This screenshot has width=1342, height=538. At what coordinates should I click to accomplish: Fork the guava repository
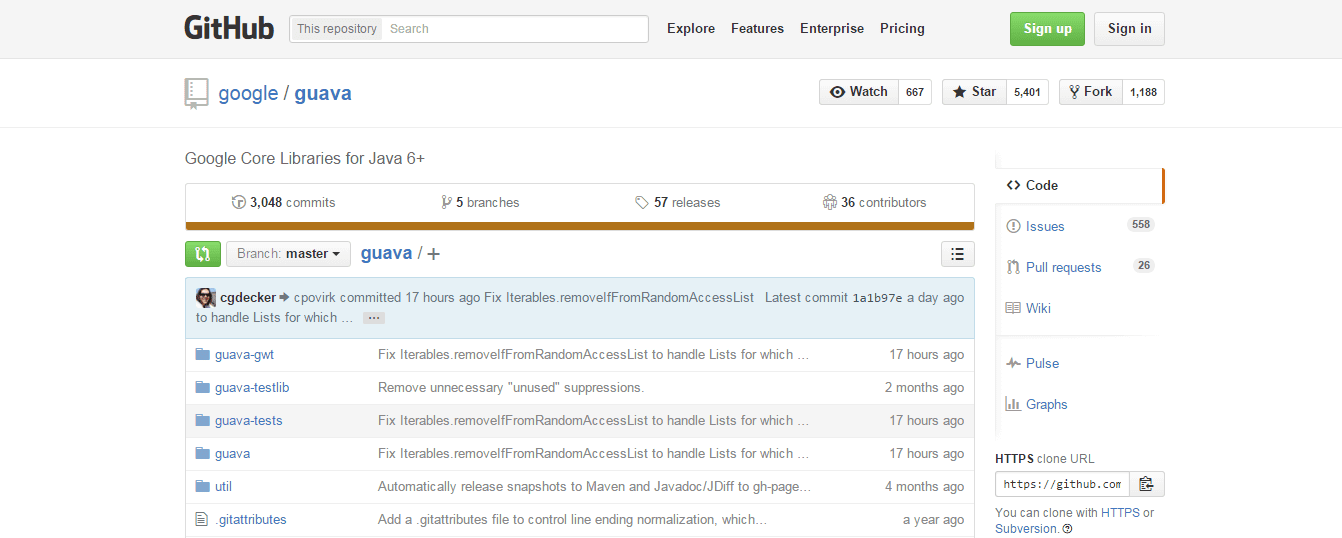click(x=1091, y=92)
